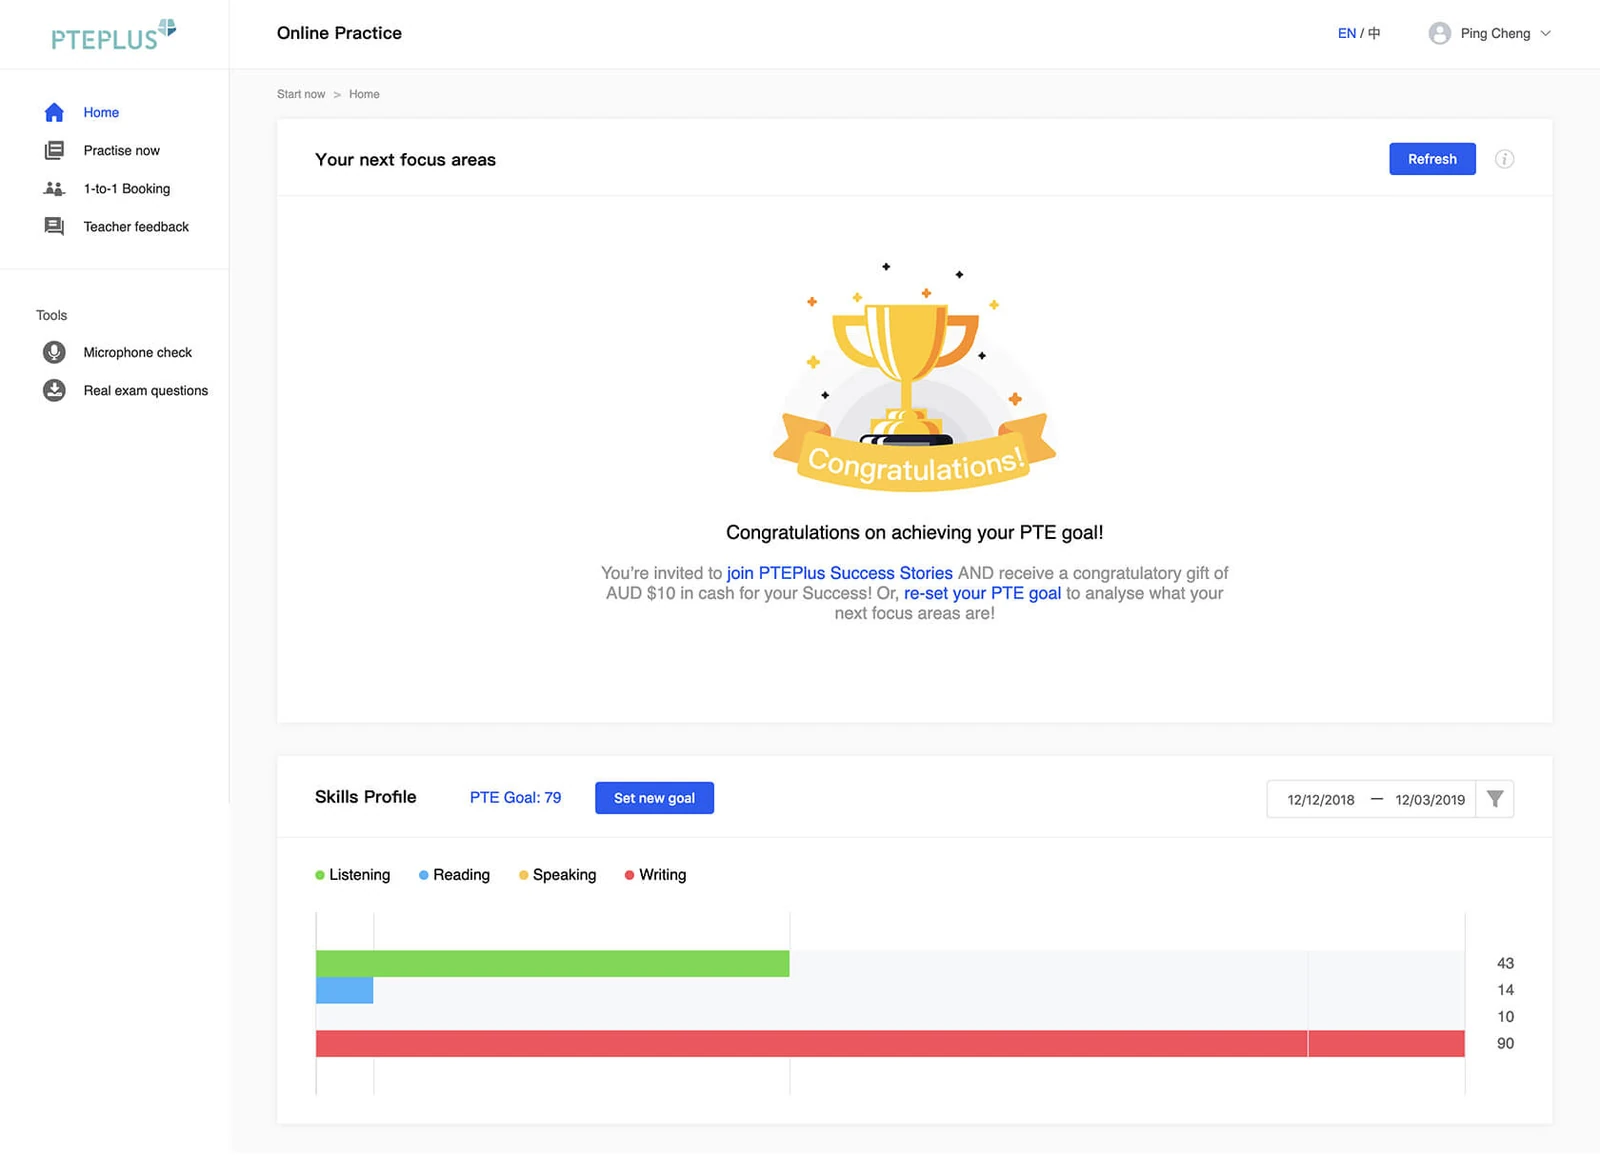Click the PTEPLUS logo
1600x1155 pixels.
point(114,35)
